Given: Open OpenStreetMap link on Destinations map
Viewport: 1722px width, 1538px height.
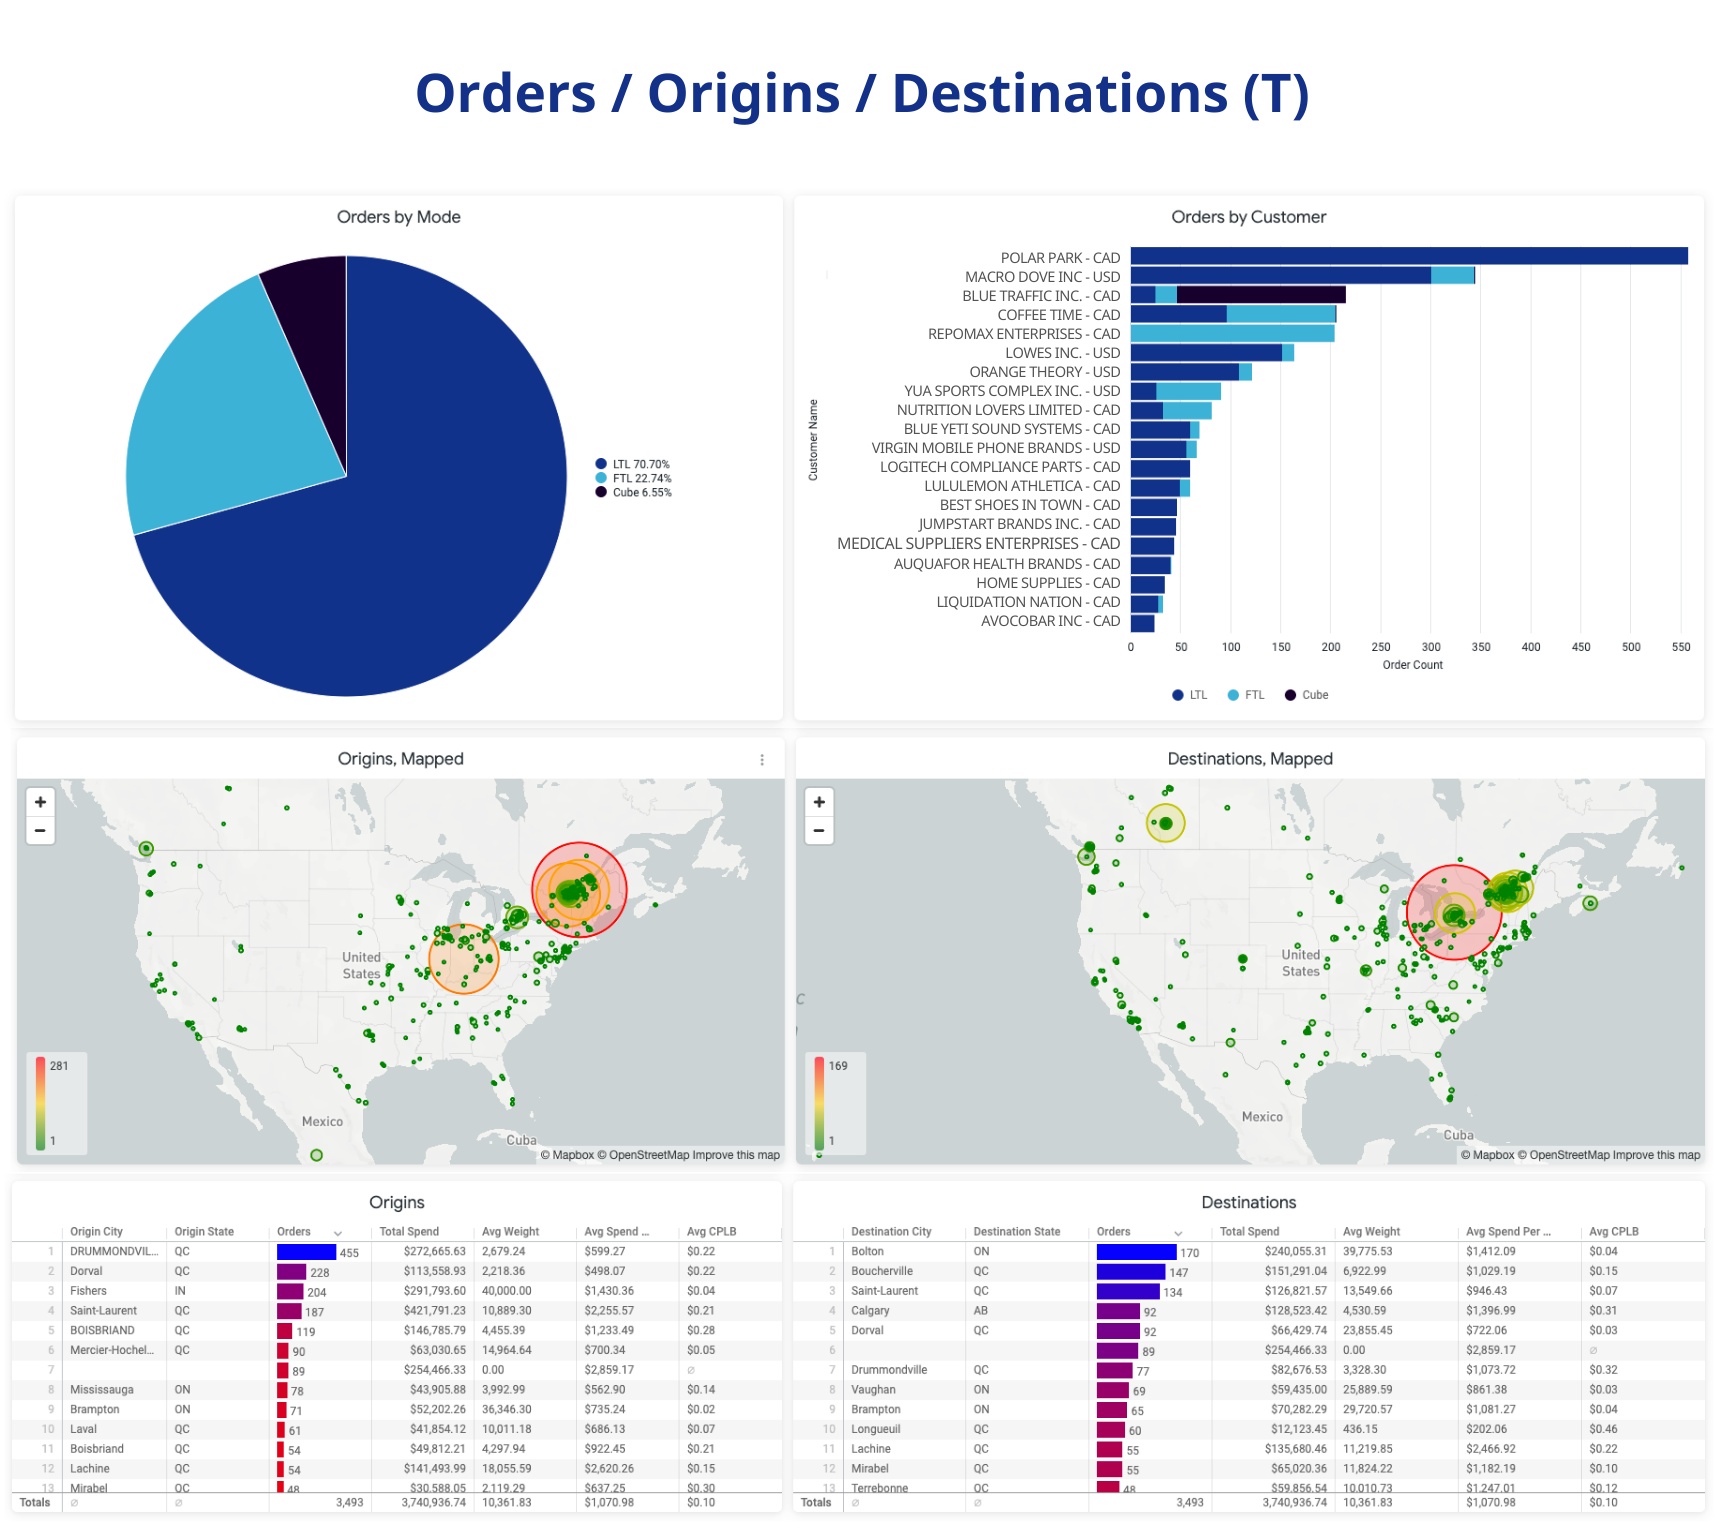Looking at the screenshot, I should [1563, 1155].
